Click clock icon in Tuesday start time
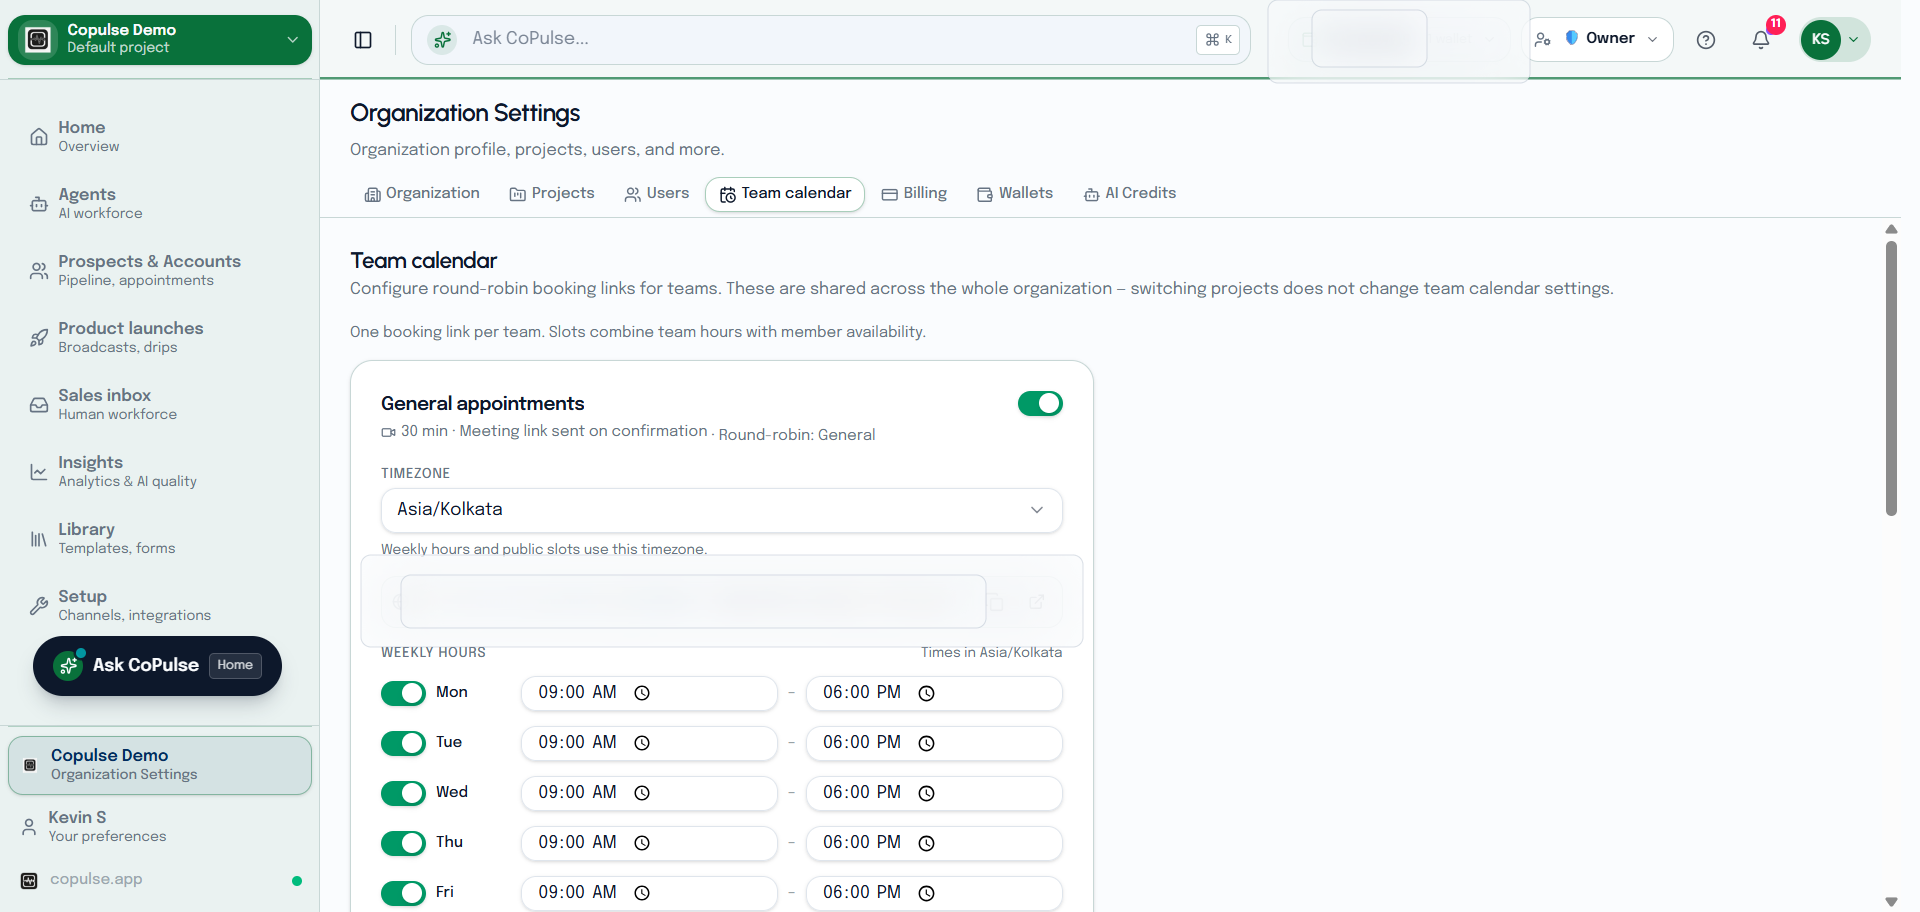1920x912 pixels. point(642,743)
